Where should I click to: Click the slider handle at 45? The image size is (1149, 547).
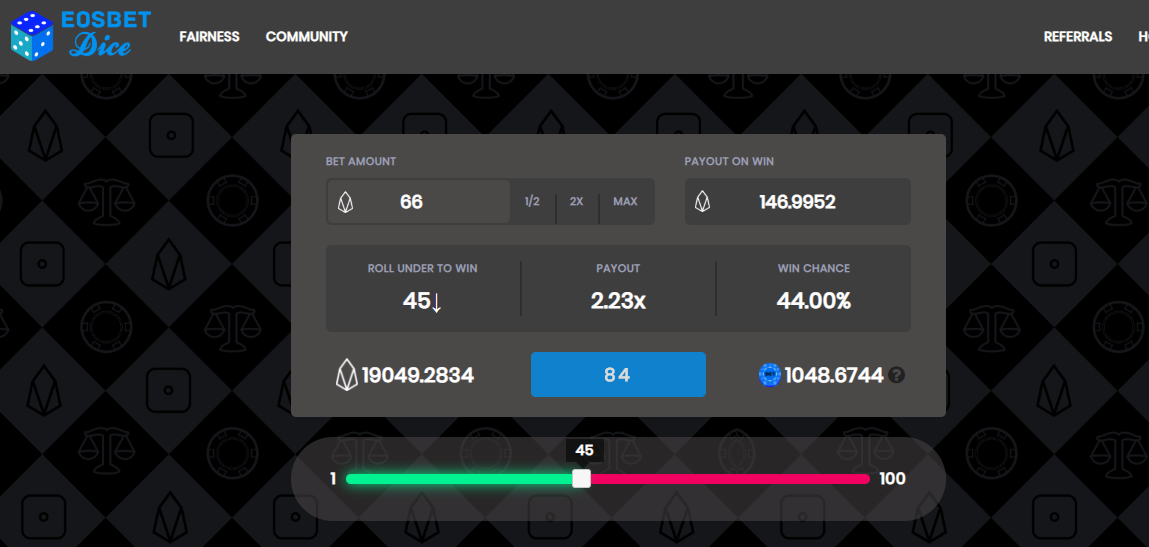tap(582, 479)
